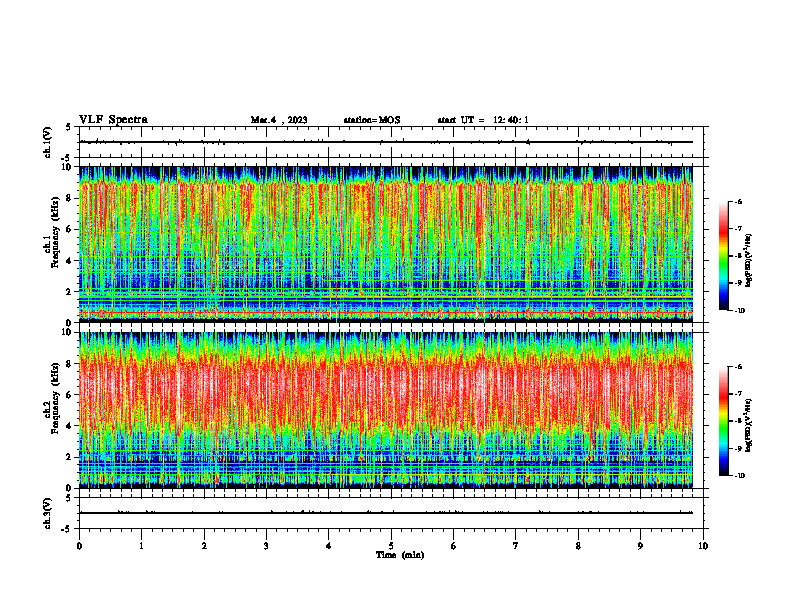Click the "6" kHz tick on ch.2 axis
Screen dimensions: 792x612
coord(70,395)
